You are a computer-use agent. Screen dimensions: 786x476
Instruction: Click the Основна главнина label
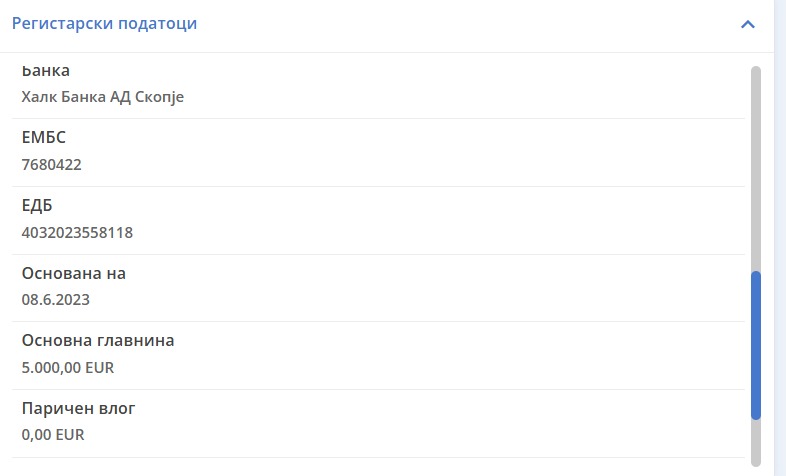click(98, 341)
